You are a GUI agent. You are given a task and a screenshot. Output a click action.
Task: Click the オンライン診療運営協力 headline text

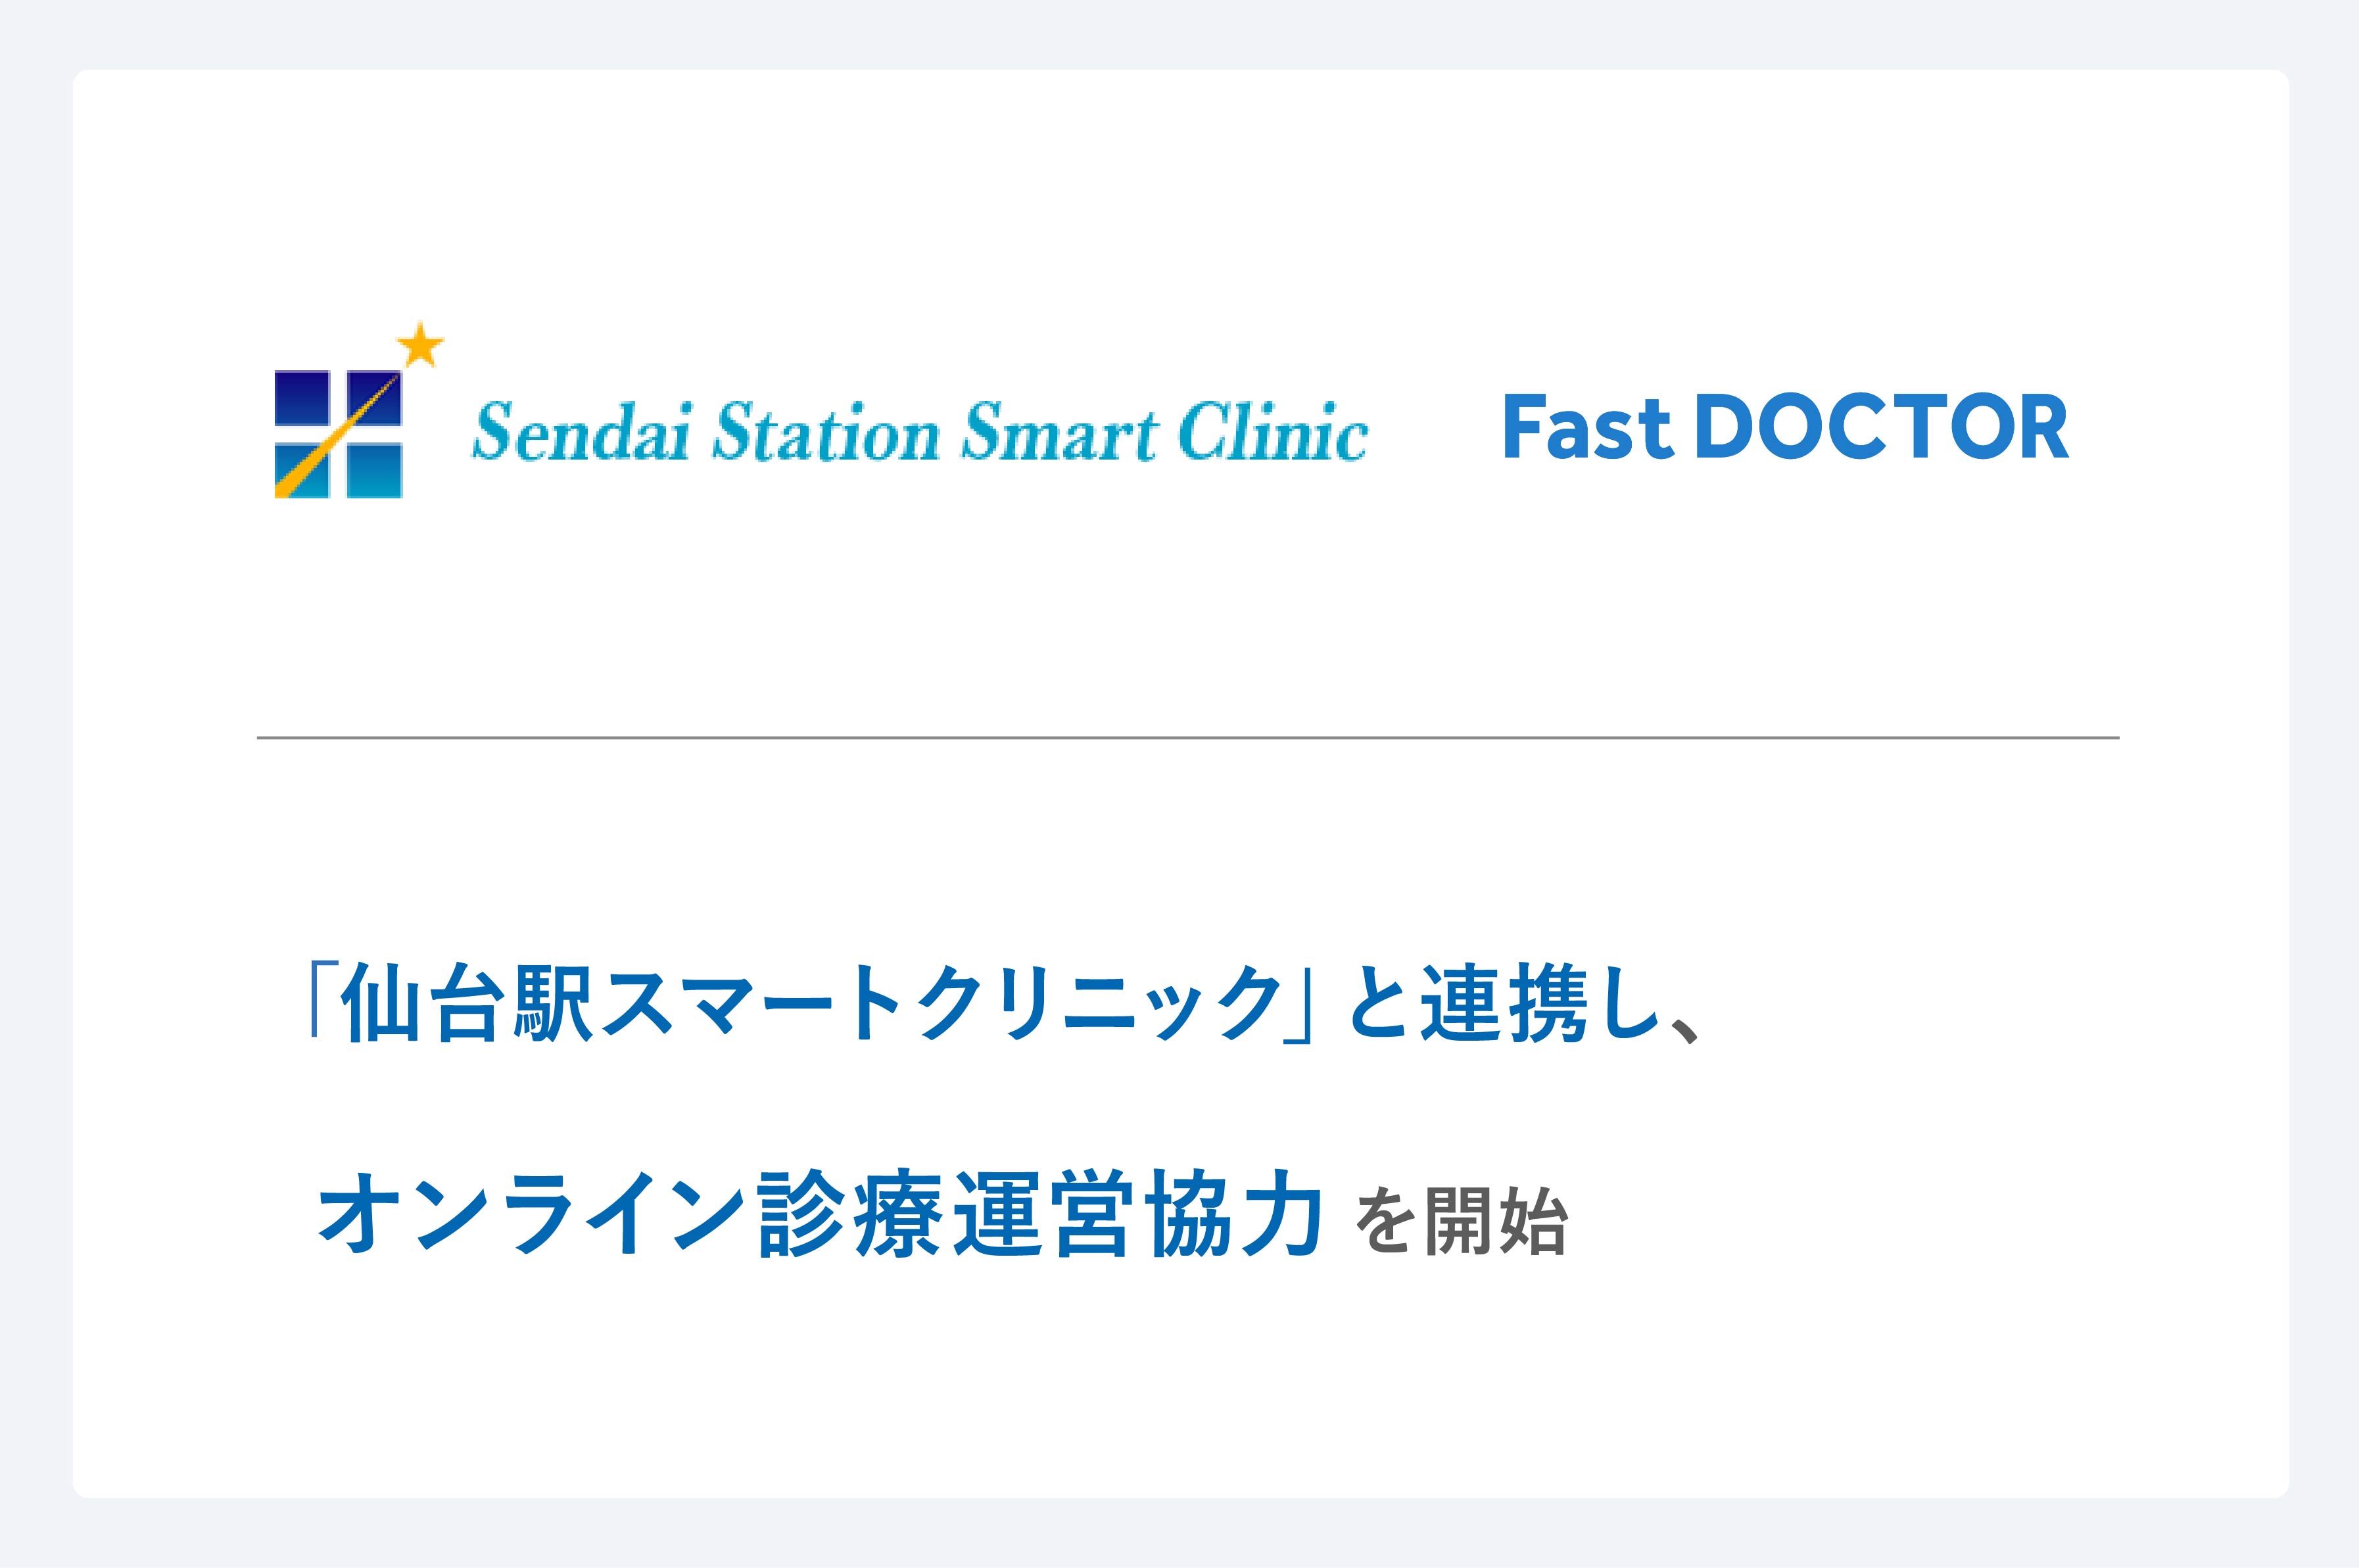[820, 1212]
